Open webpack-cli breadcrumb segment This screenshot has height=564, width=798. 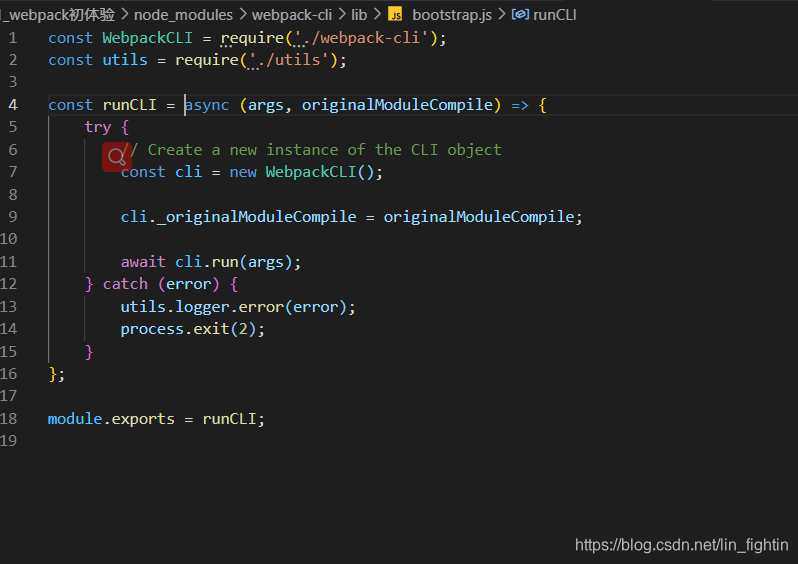[292, 15]
